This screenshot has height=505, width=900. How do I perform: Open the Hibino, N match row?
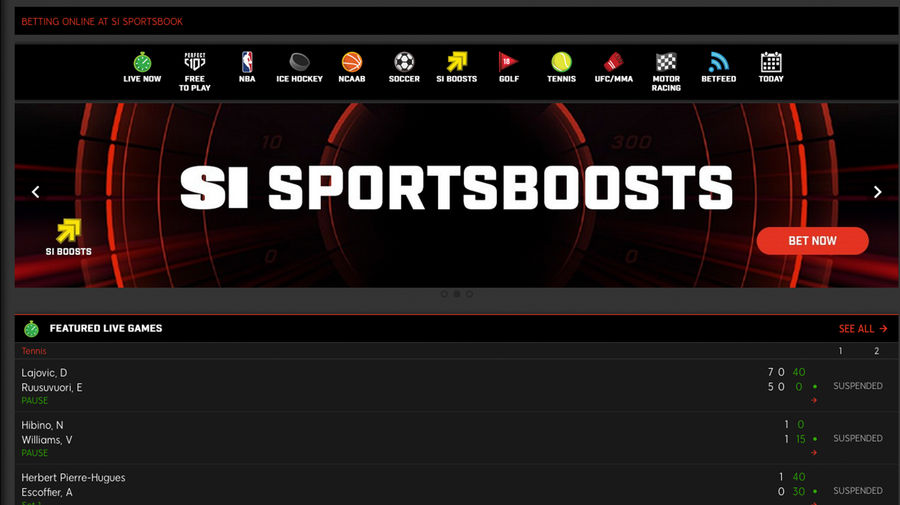(457, 438)
